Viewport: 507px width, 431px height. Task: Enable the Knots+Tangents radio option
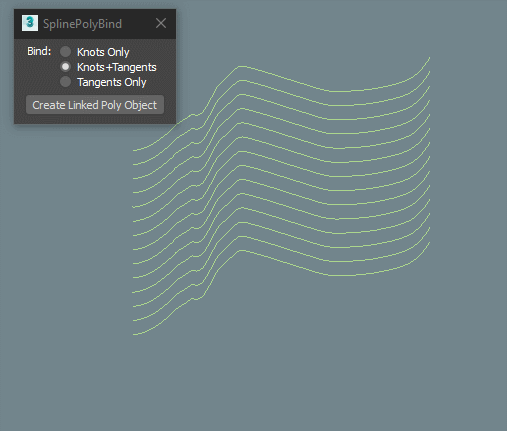click(x=65, y=67)
